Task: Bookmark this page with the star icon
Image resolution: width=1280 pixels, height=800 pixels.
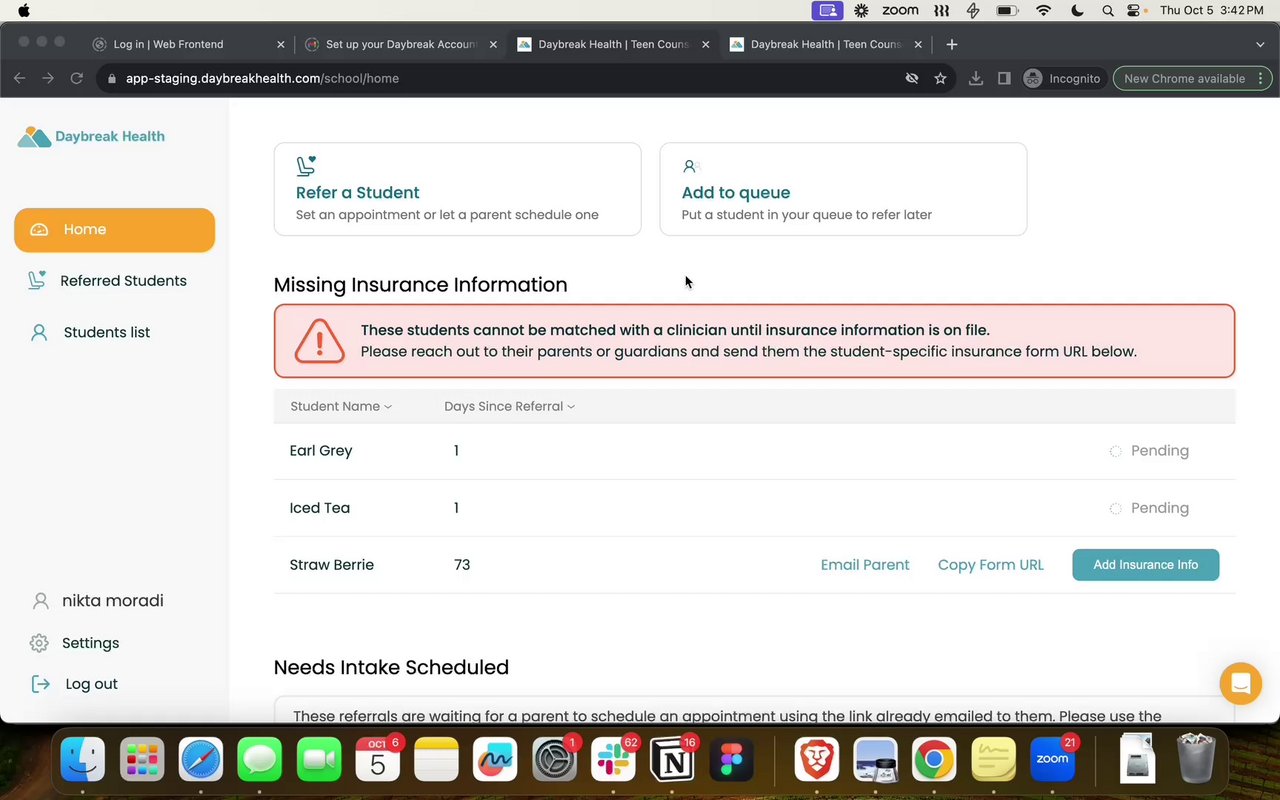Action: click(x=940, y=78)
